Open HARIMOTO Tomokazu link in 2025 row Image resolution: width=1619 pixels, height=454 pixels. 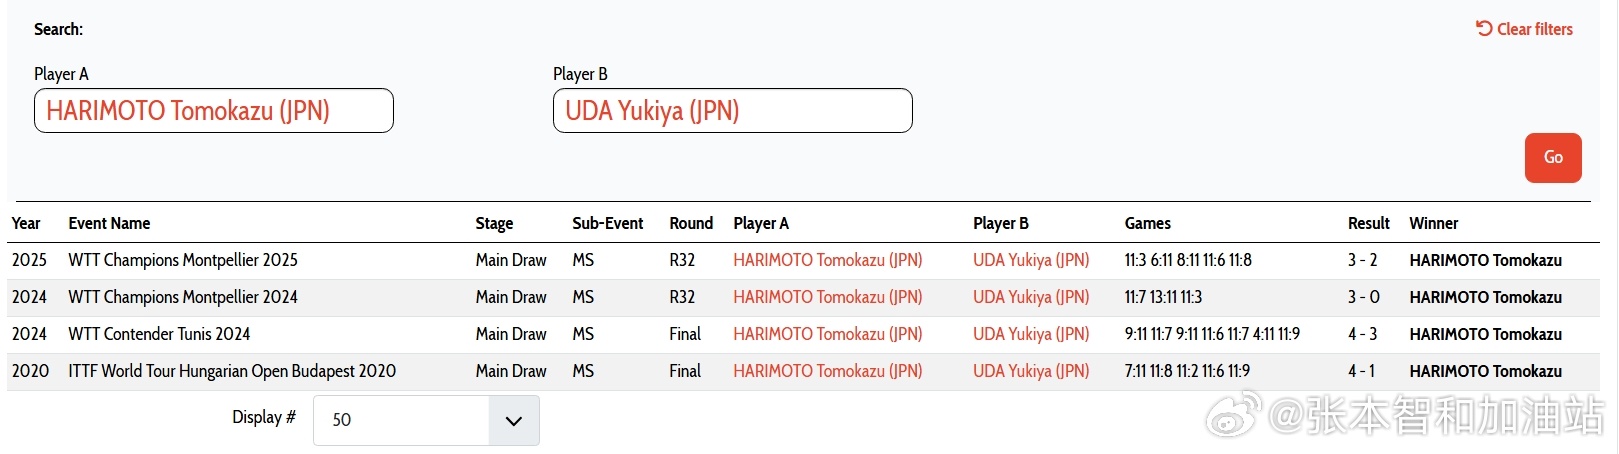point(828,260)
